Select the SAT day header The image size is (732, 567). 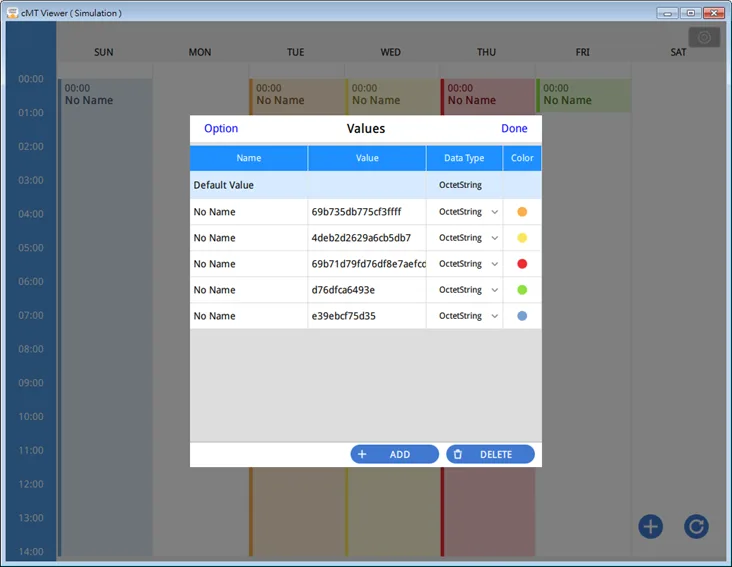pos(678,52)
